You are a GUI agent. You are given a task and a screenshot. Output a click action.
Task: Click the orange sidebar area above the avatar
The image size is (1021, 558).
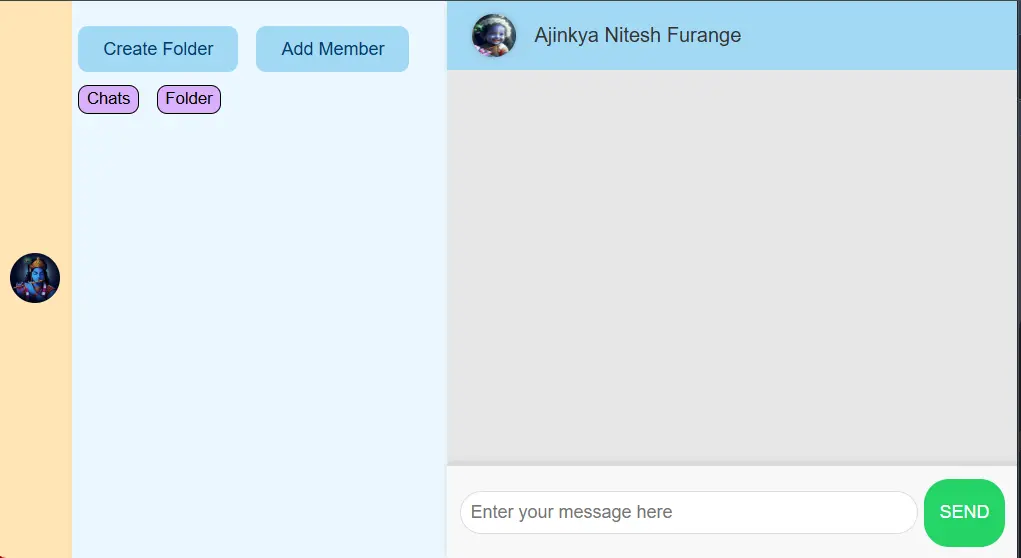[x=35, y=130]
